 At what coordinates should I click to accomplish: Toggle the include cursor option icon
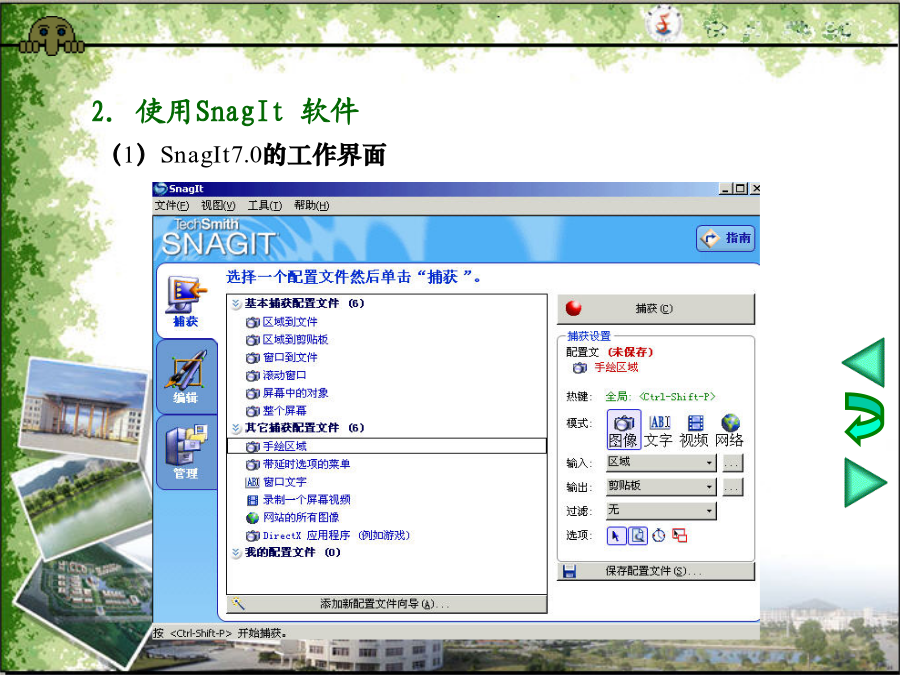(x=616, y=536)
